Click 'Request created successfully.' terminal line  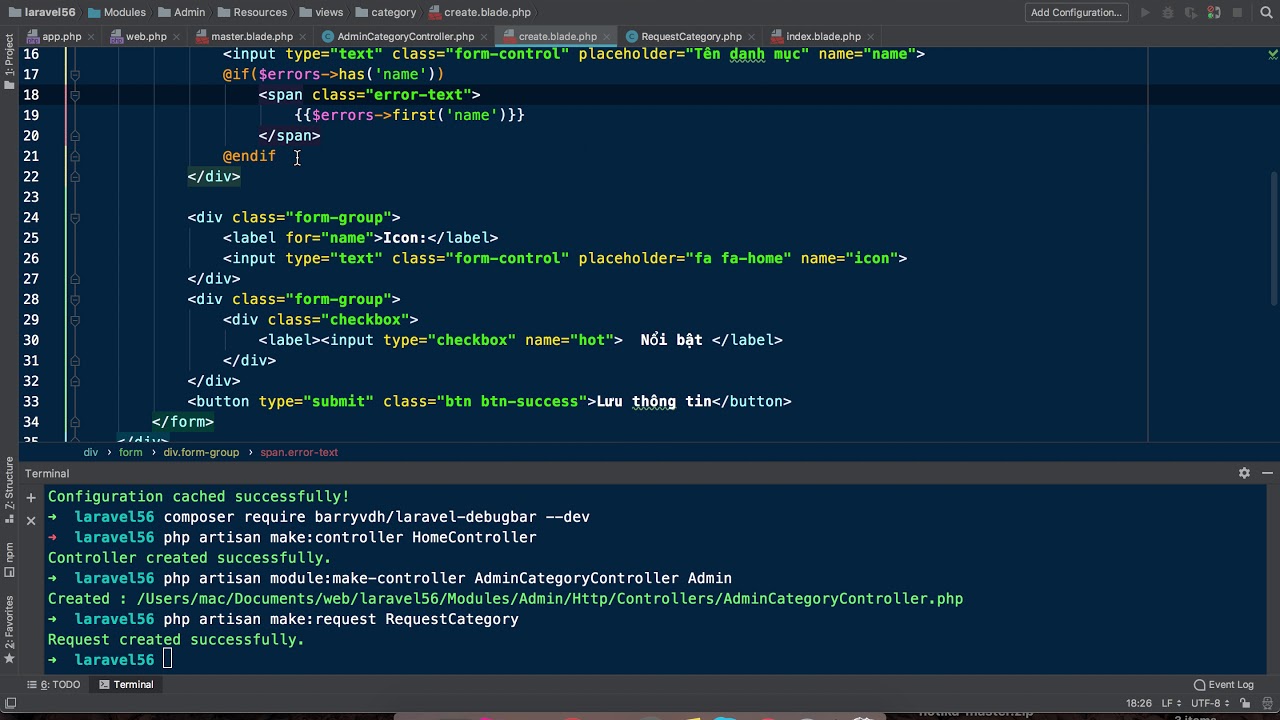pyautogui.click(x=176, y=639)
